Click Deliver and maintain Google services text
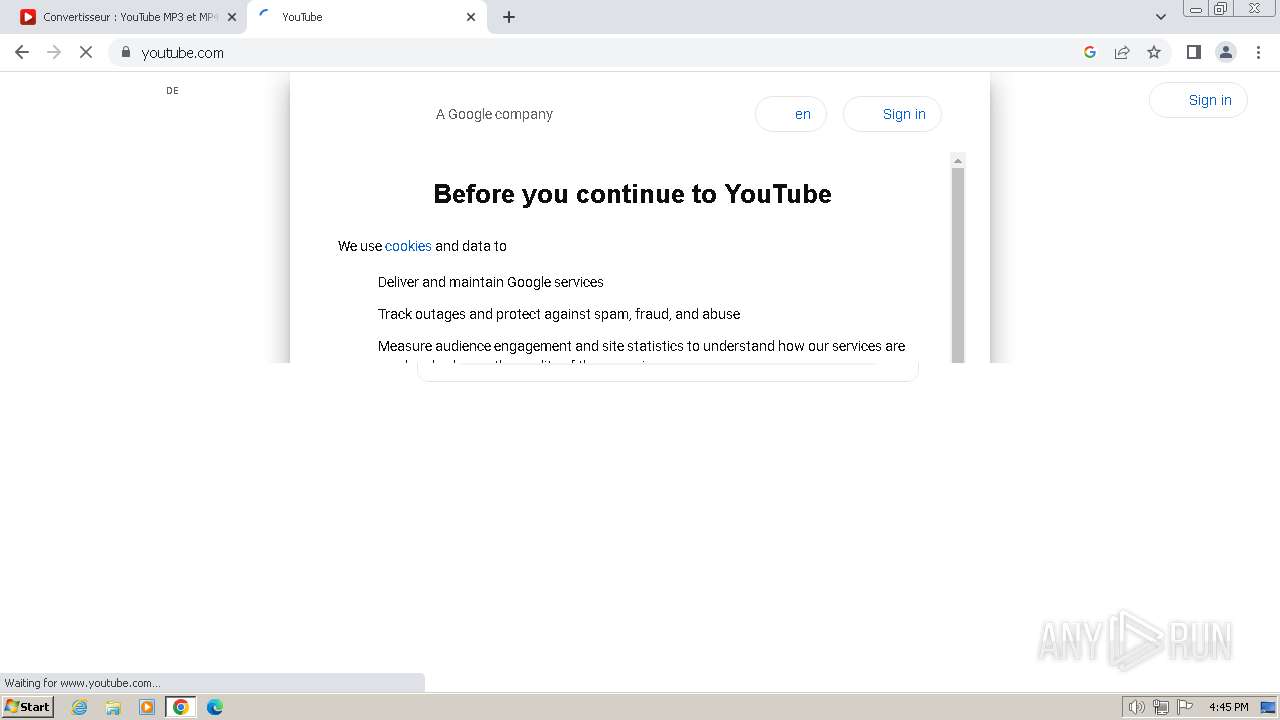The height and width of the screenshot is (720, 1280). pyautogui.click(x=491, y=282)
